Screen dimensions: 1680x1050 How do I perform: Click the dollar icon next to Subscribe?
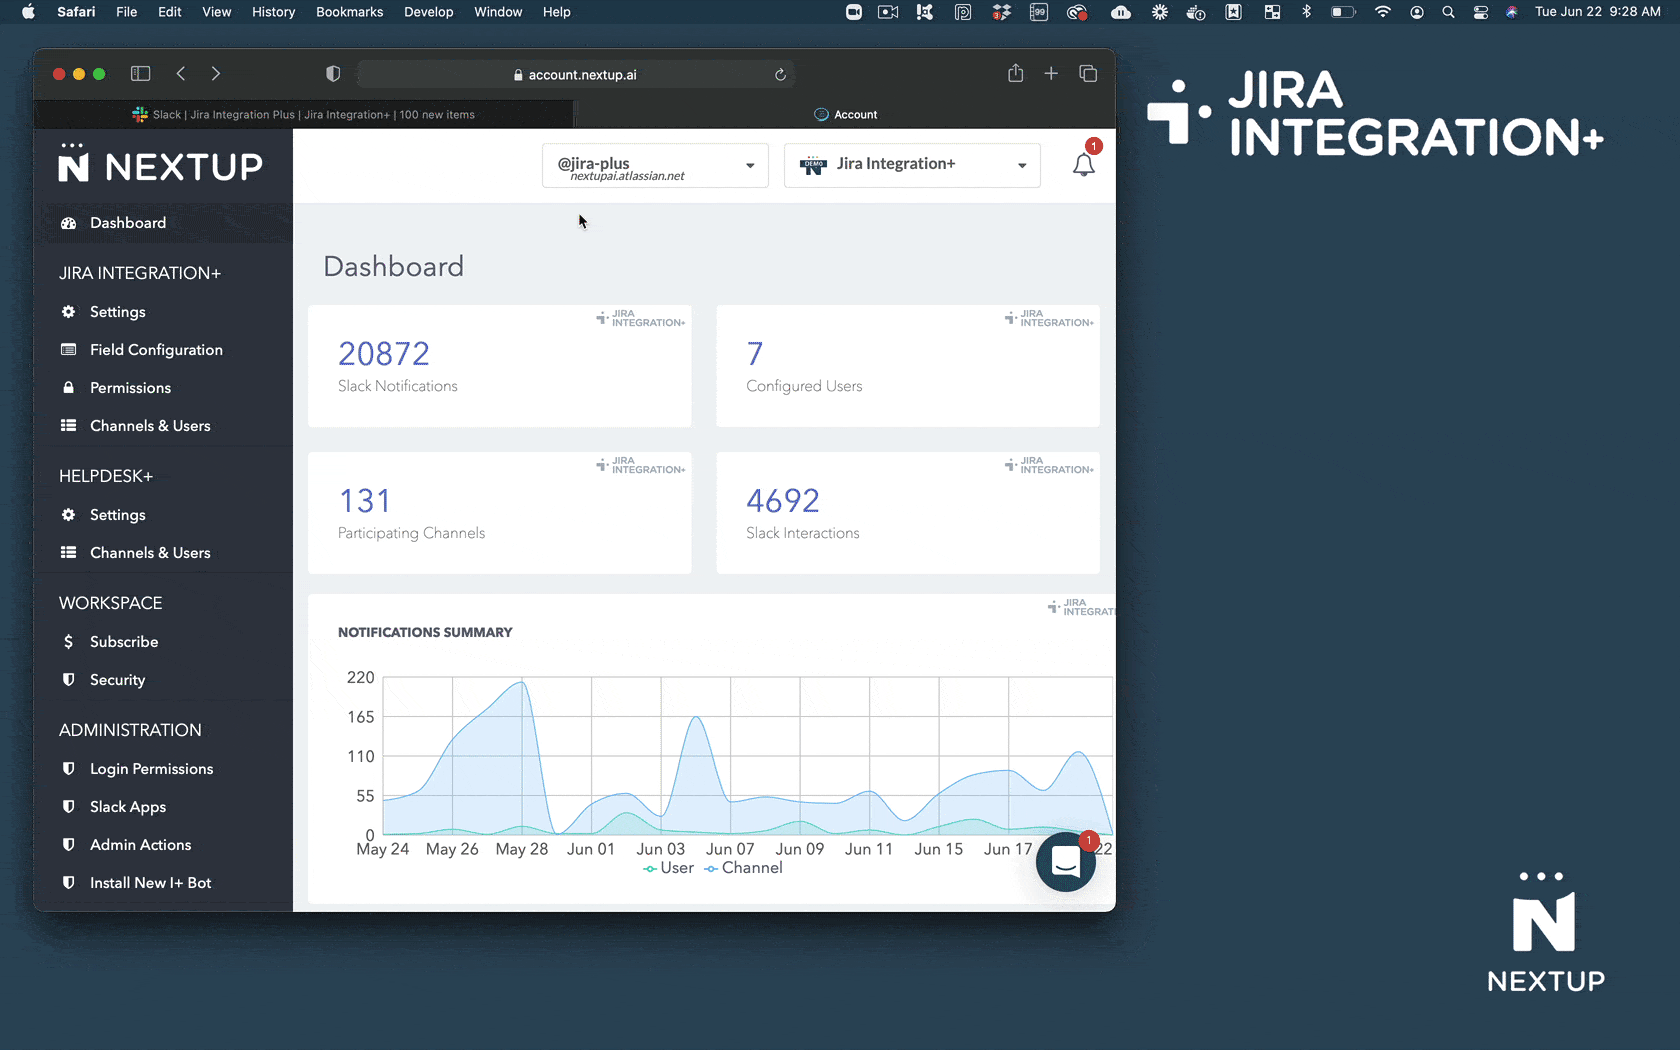[68, 642]
